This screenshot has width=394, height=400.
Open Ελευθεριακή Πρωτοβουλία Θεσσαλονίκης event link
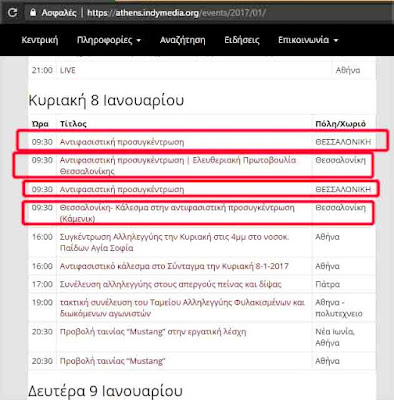pyautogui.click(x=178, y=165)
